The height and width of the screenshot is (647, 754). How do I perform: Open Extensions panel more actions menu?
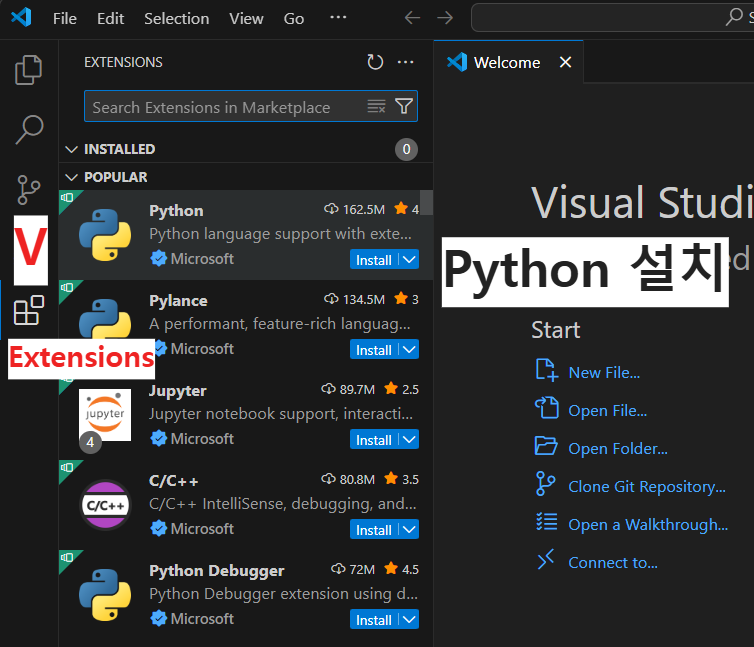[x=405, y=62]
